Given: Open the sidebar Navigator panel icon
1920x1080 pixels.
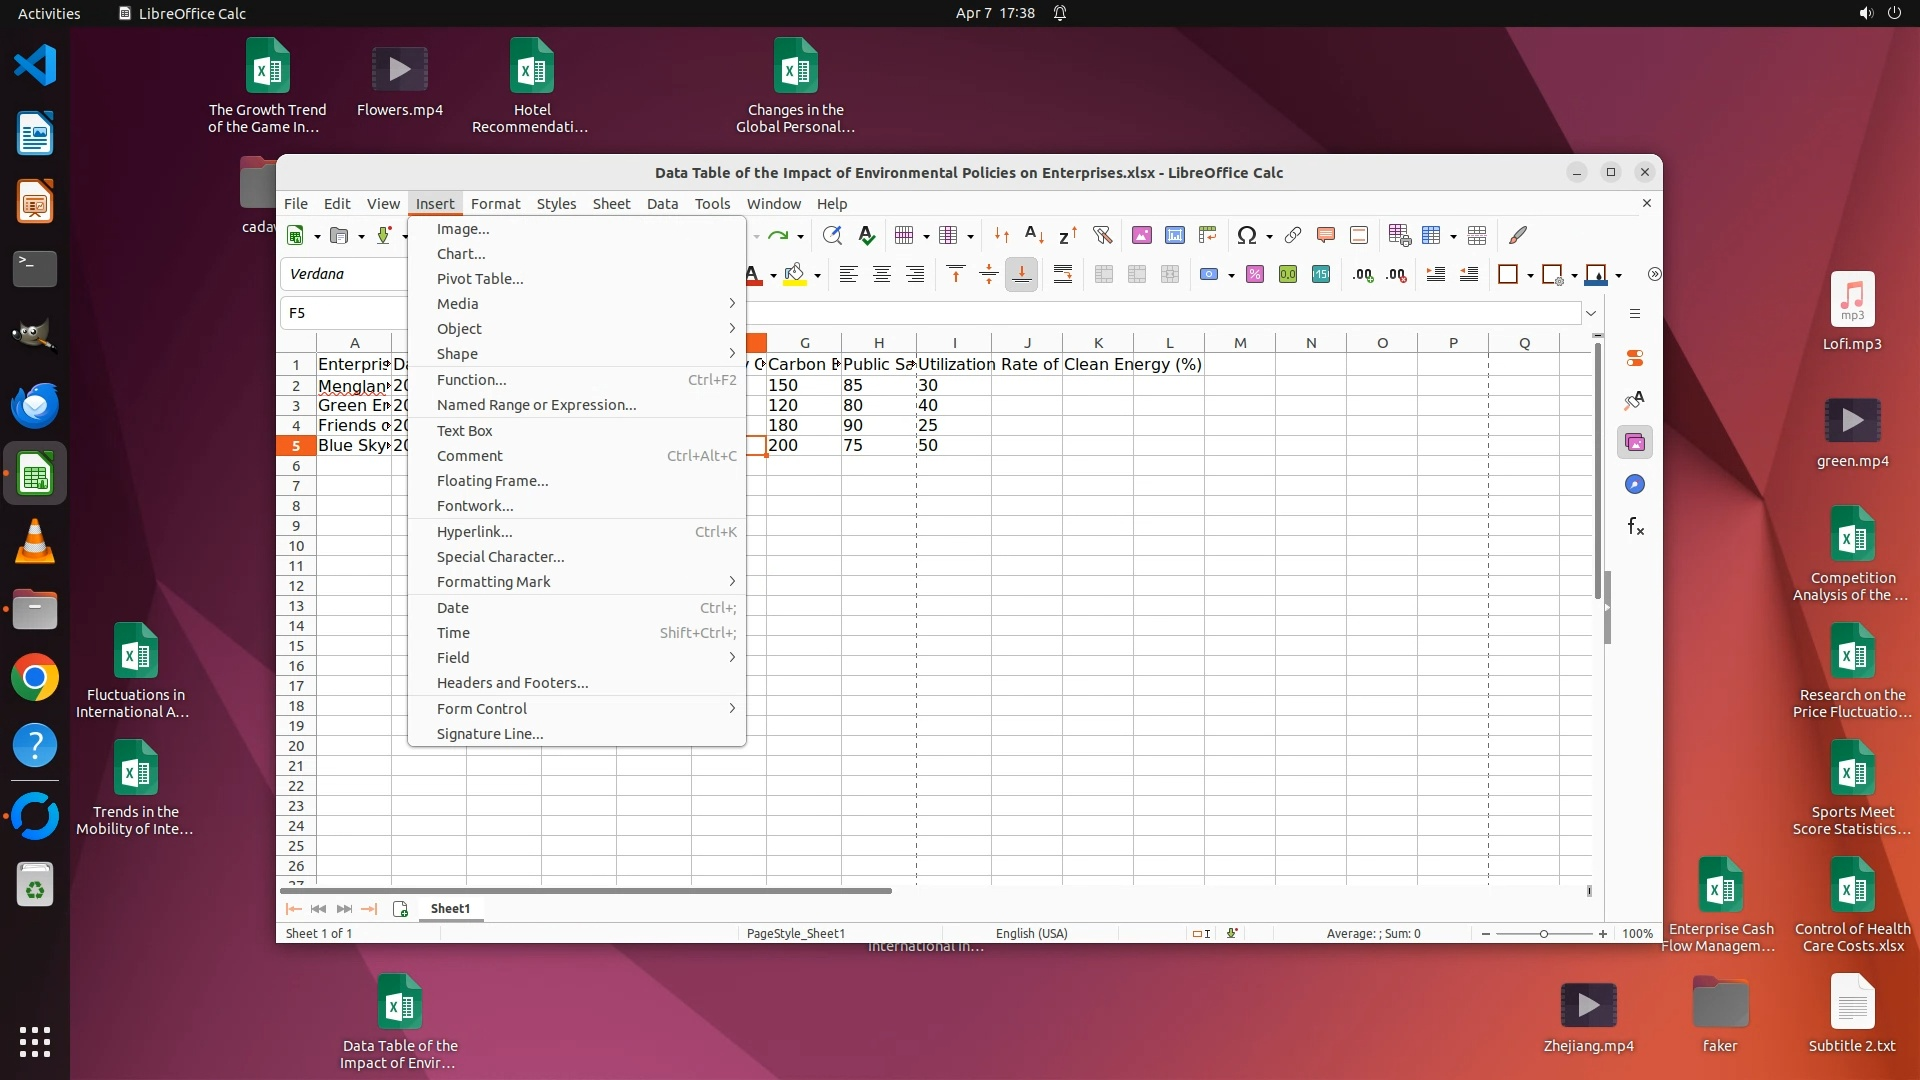Looking at the screenshot, I should click(1635, 485).
